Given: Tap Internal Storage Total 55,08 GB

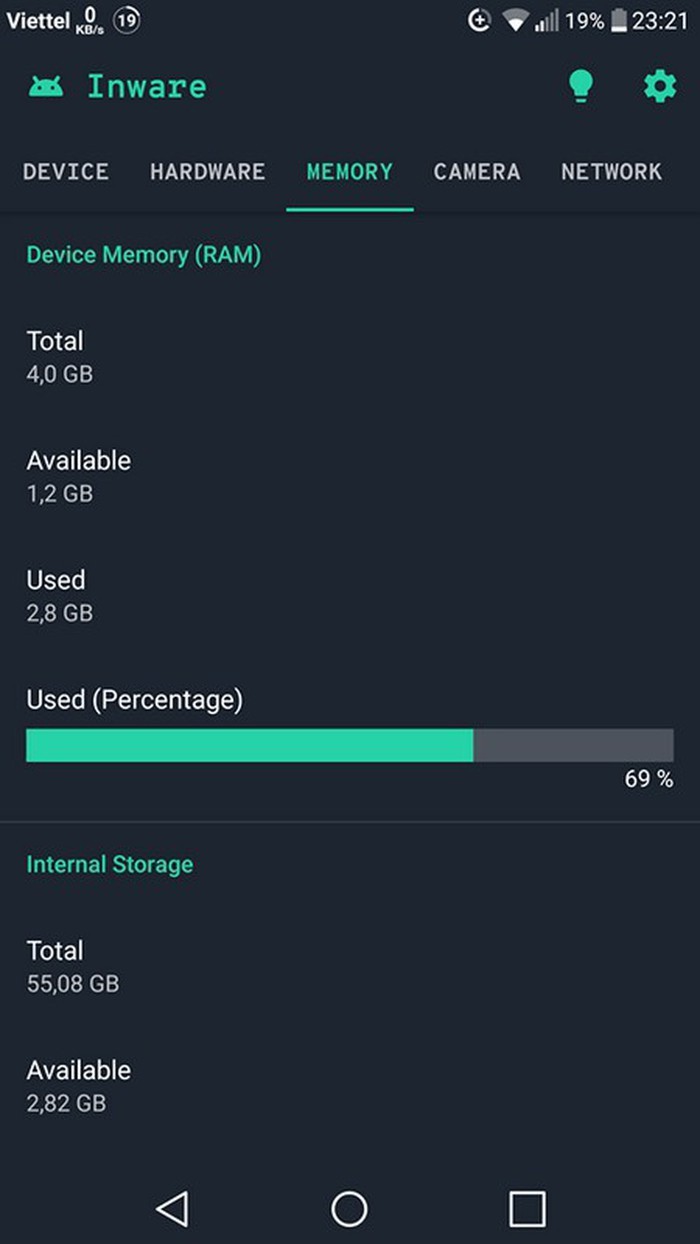Looking at the screenshot, I should (72, 966).
